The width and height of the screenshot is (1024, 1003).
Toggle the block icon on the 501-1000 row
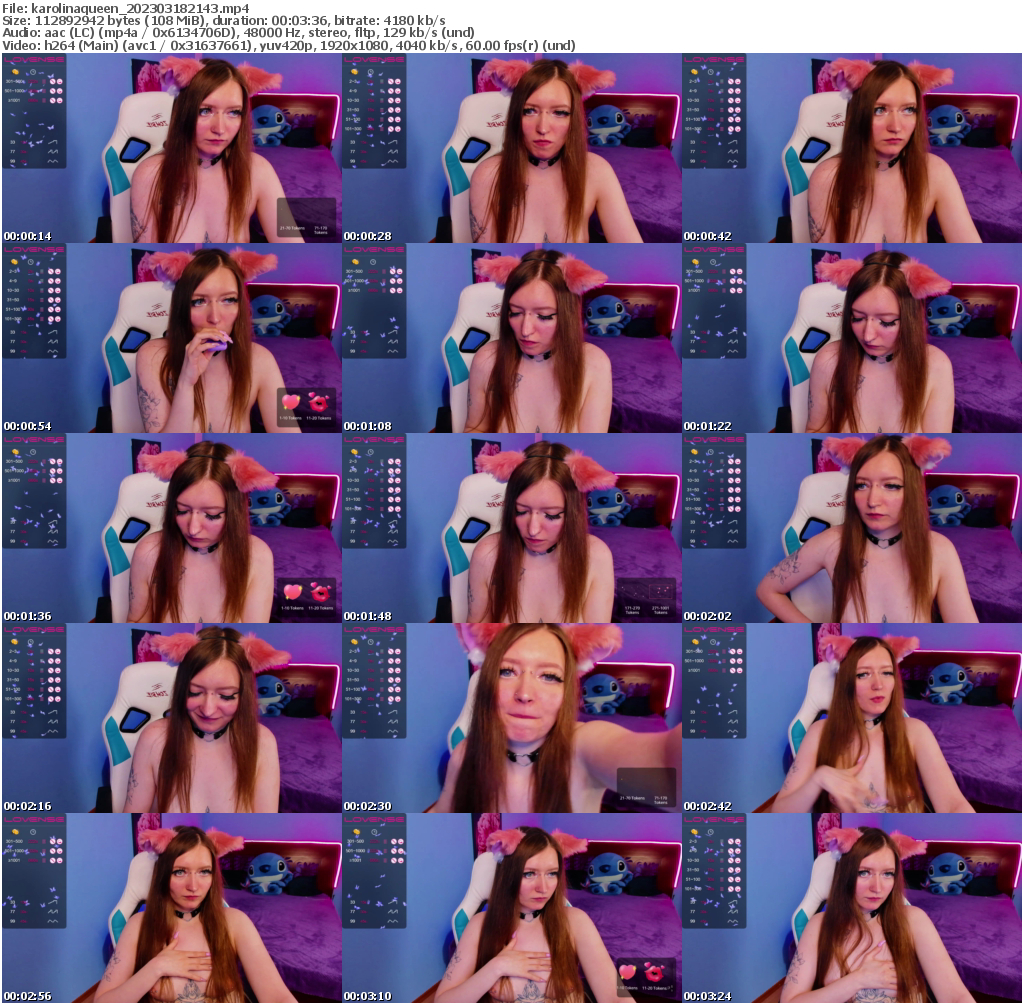[x=53, y=90]
